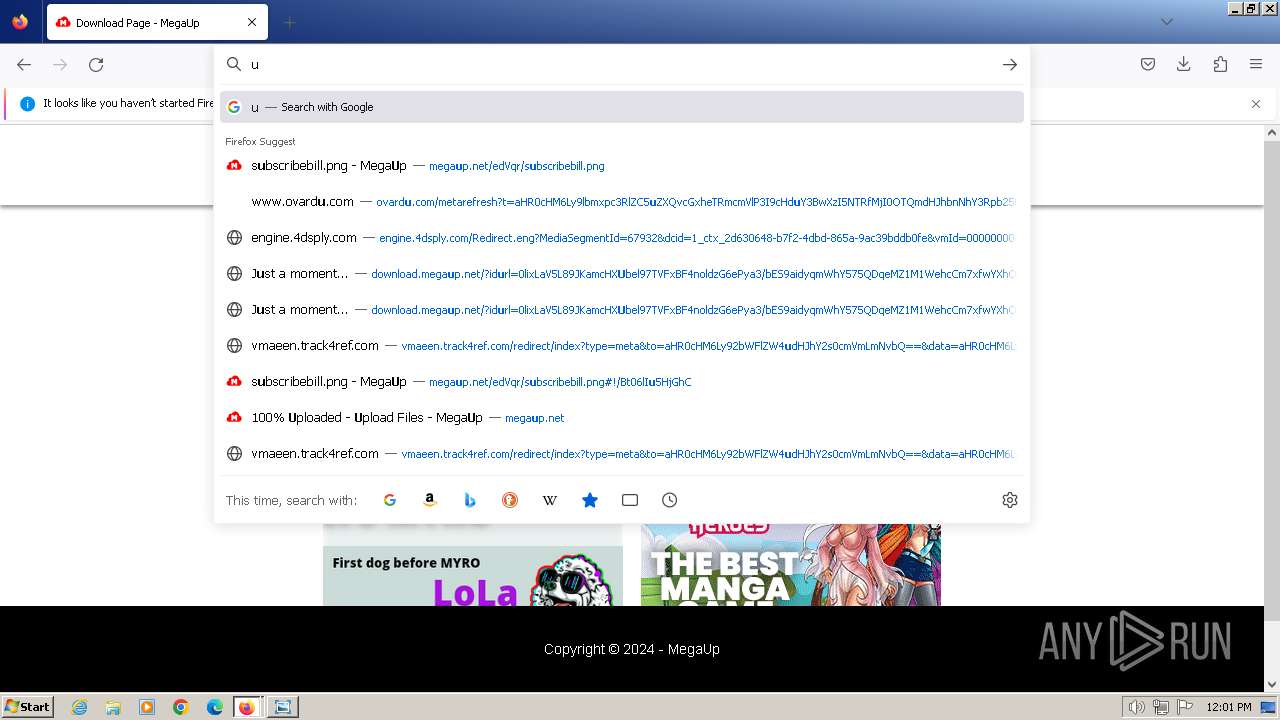Dismiss the notification bar with X

tap(1256, 104)
